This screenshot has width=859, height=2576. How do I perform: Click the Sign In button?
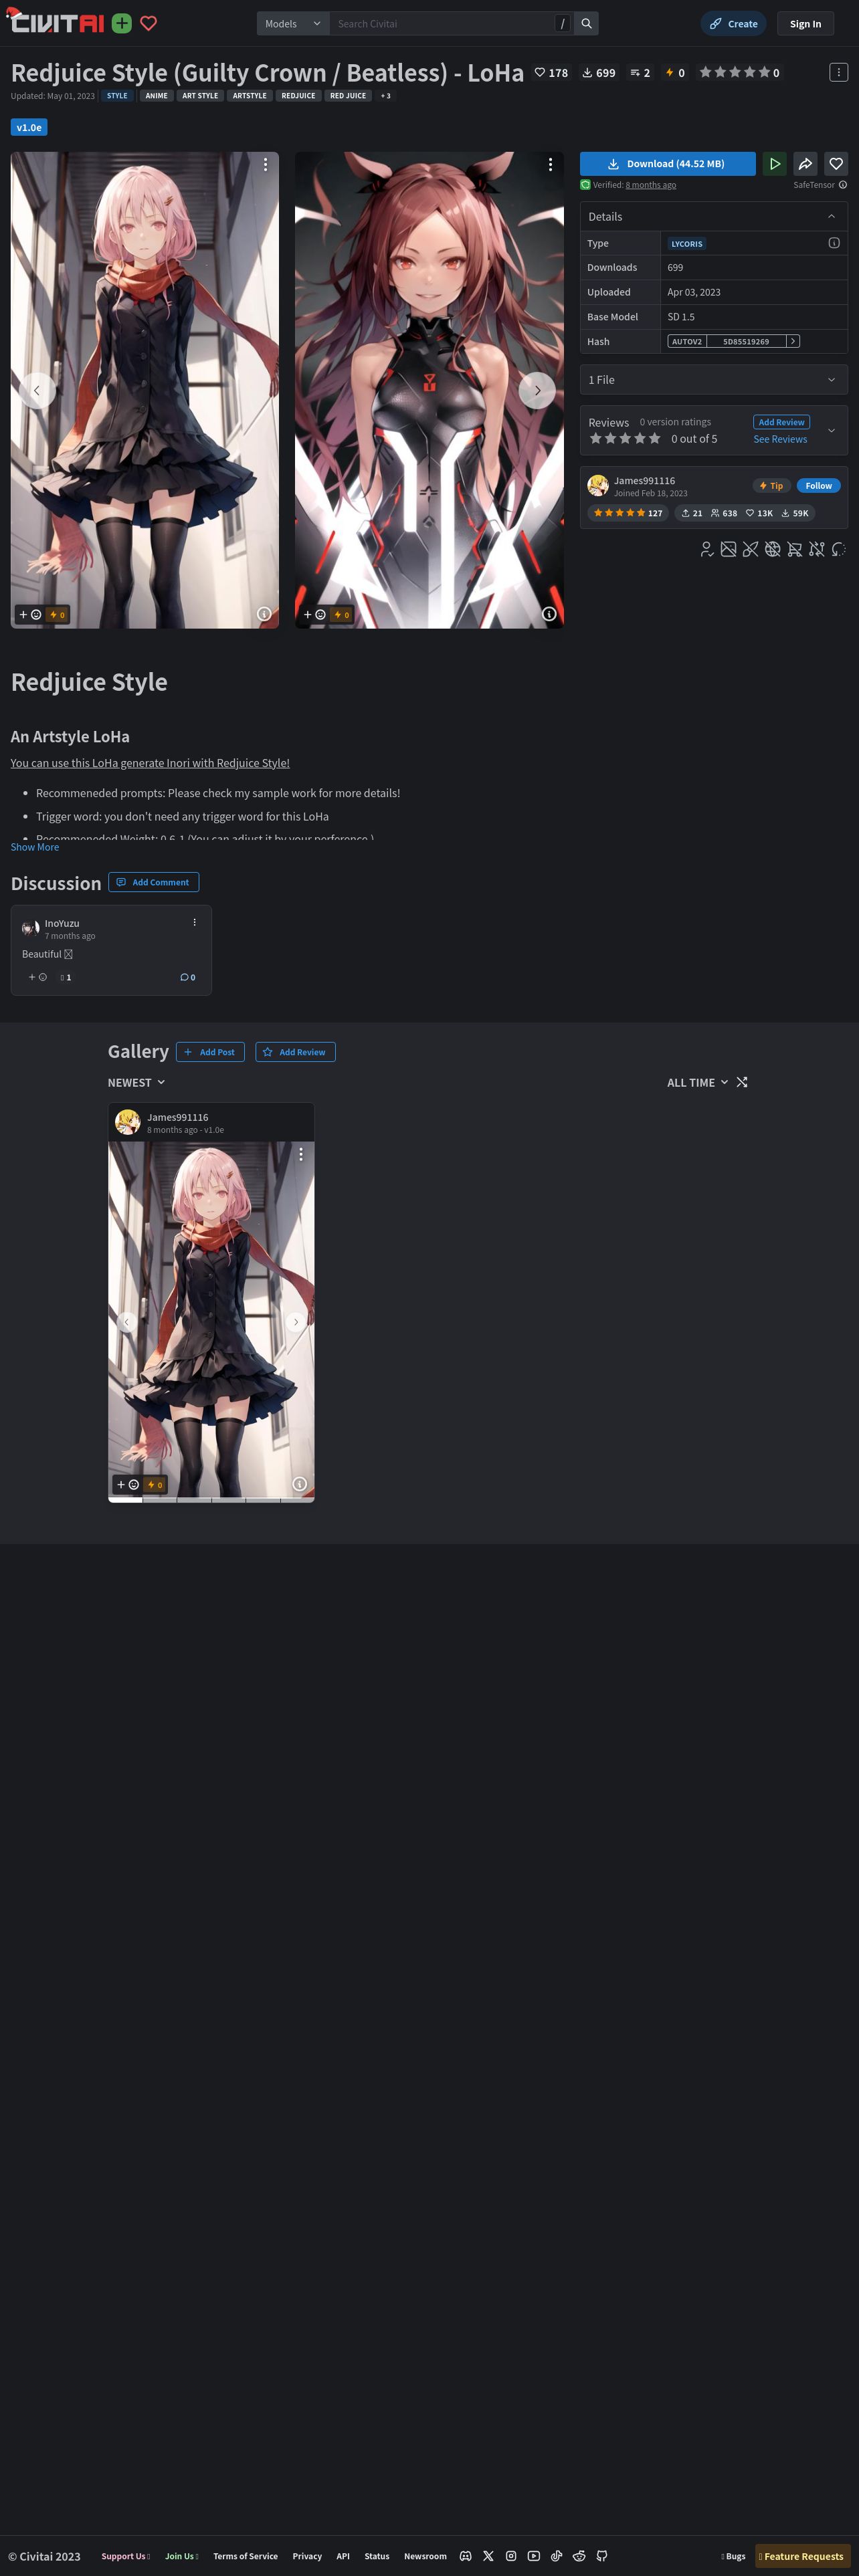pos(805,23)
